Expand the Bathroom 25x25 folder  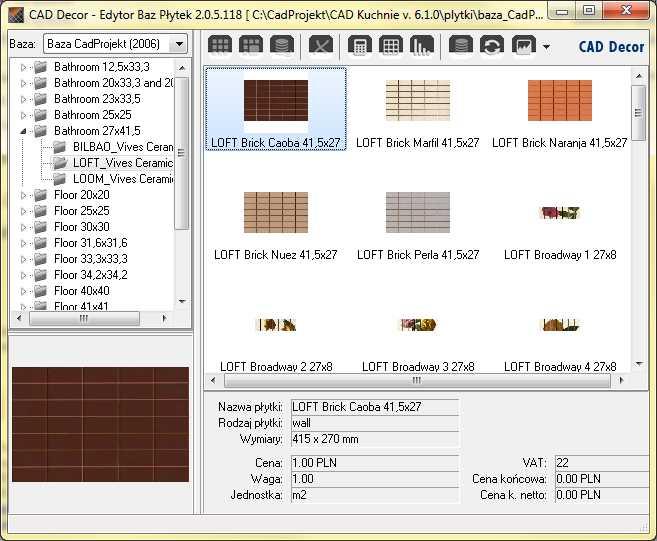23,115
